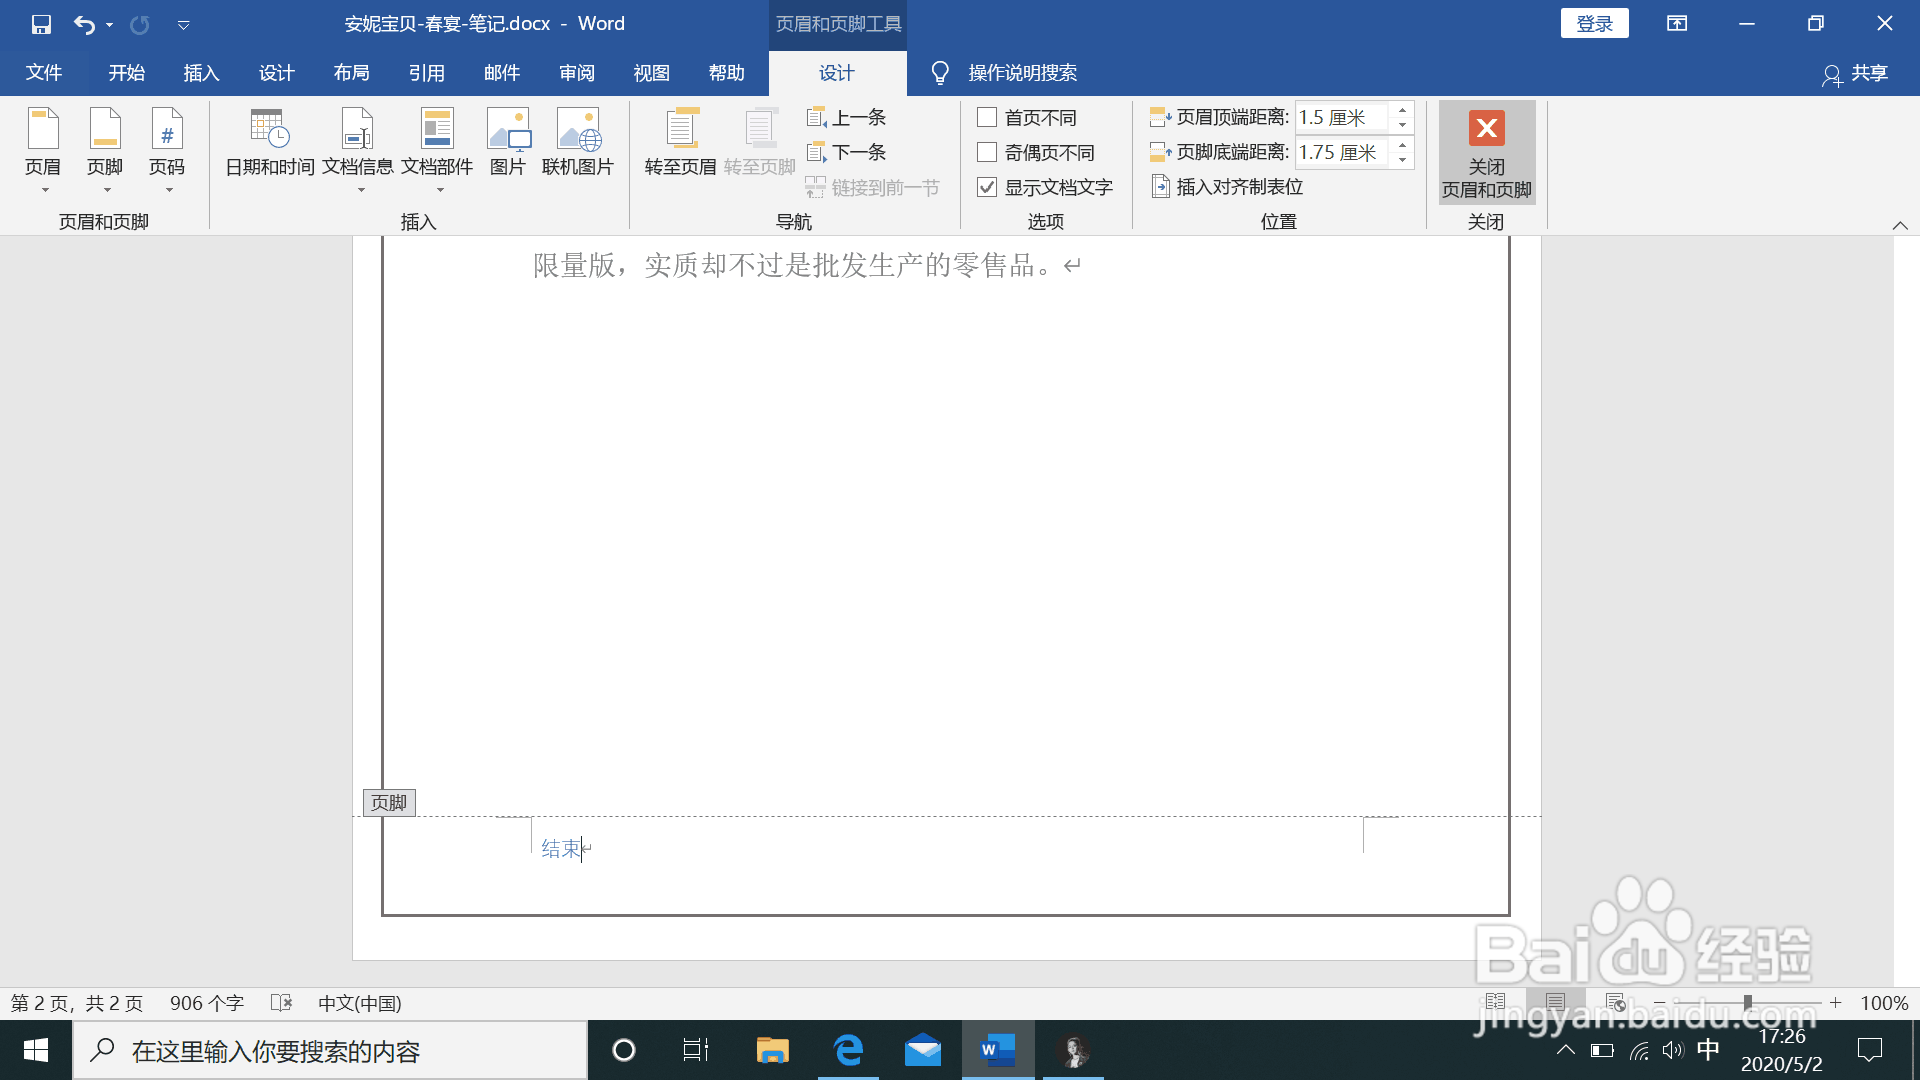The height and width of the screenshot is (1080, 1920).
Task: Click 转至页眉 to go to header
Action: coord(681,141)
